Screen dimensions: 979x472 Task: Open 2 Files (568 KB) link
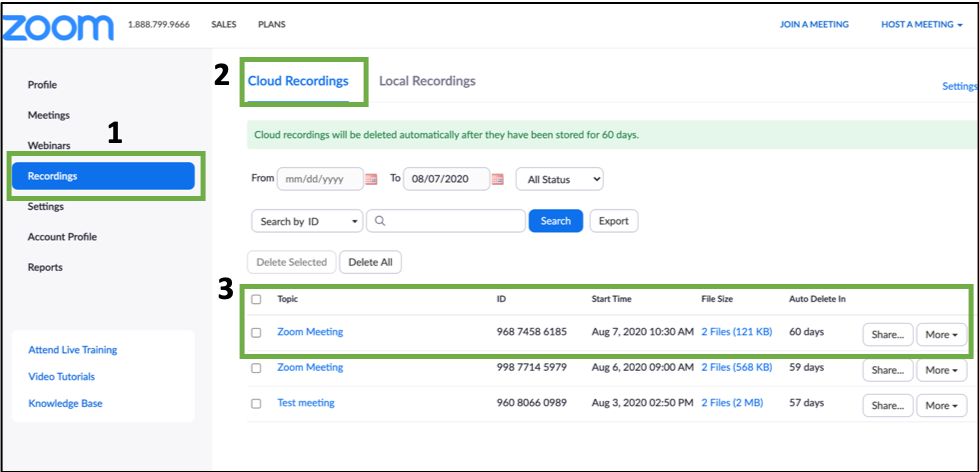pyautogui.click(x=737, y=367)
